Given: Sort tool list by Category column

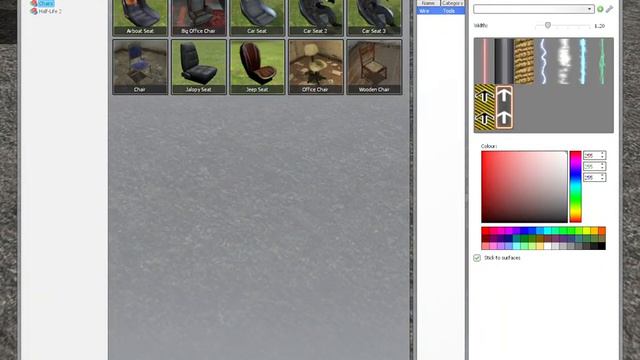Looking at the screenshot, I should 452,3.
